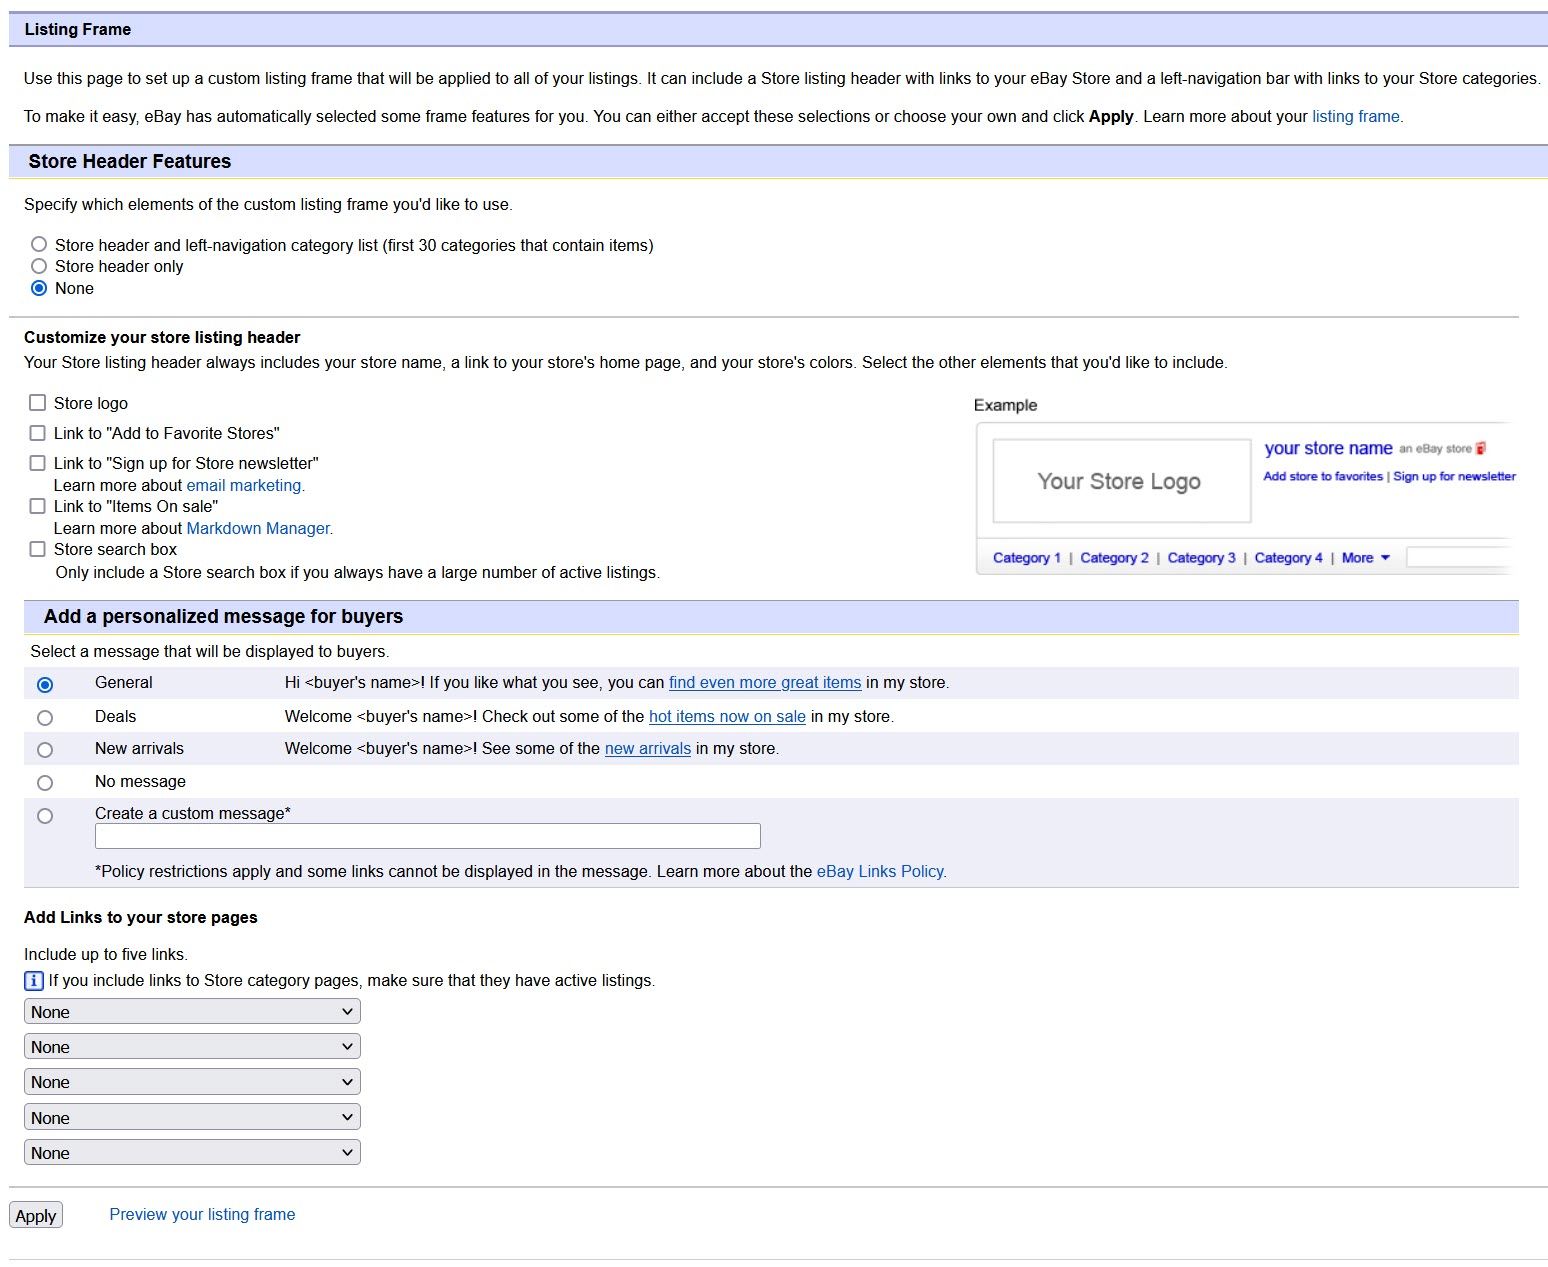Open the fifth store links dropdown

click(192, 1153)
